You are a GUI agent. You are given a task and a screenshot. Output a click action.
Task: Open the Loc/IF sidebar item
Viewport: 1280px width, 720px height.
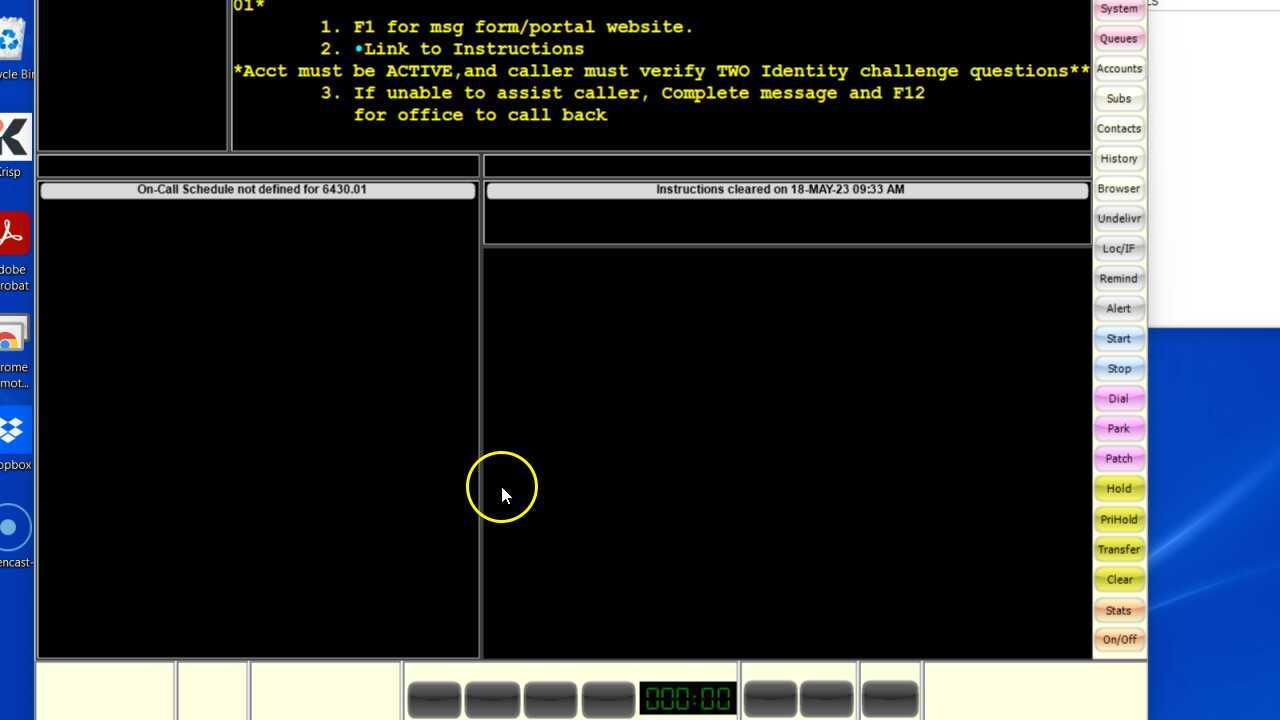click(x=1118, y=248)
